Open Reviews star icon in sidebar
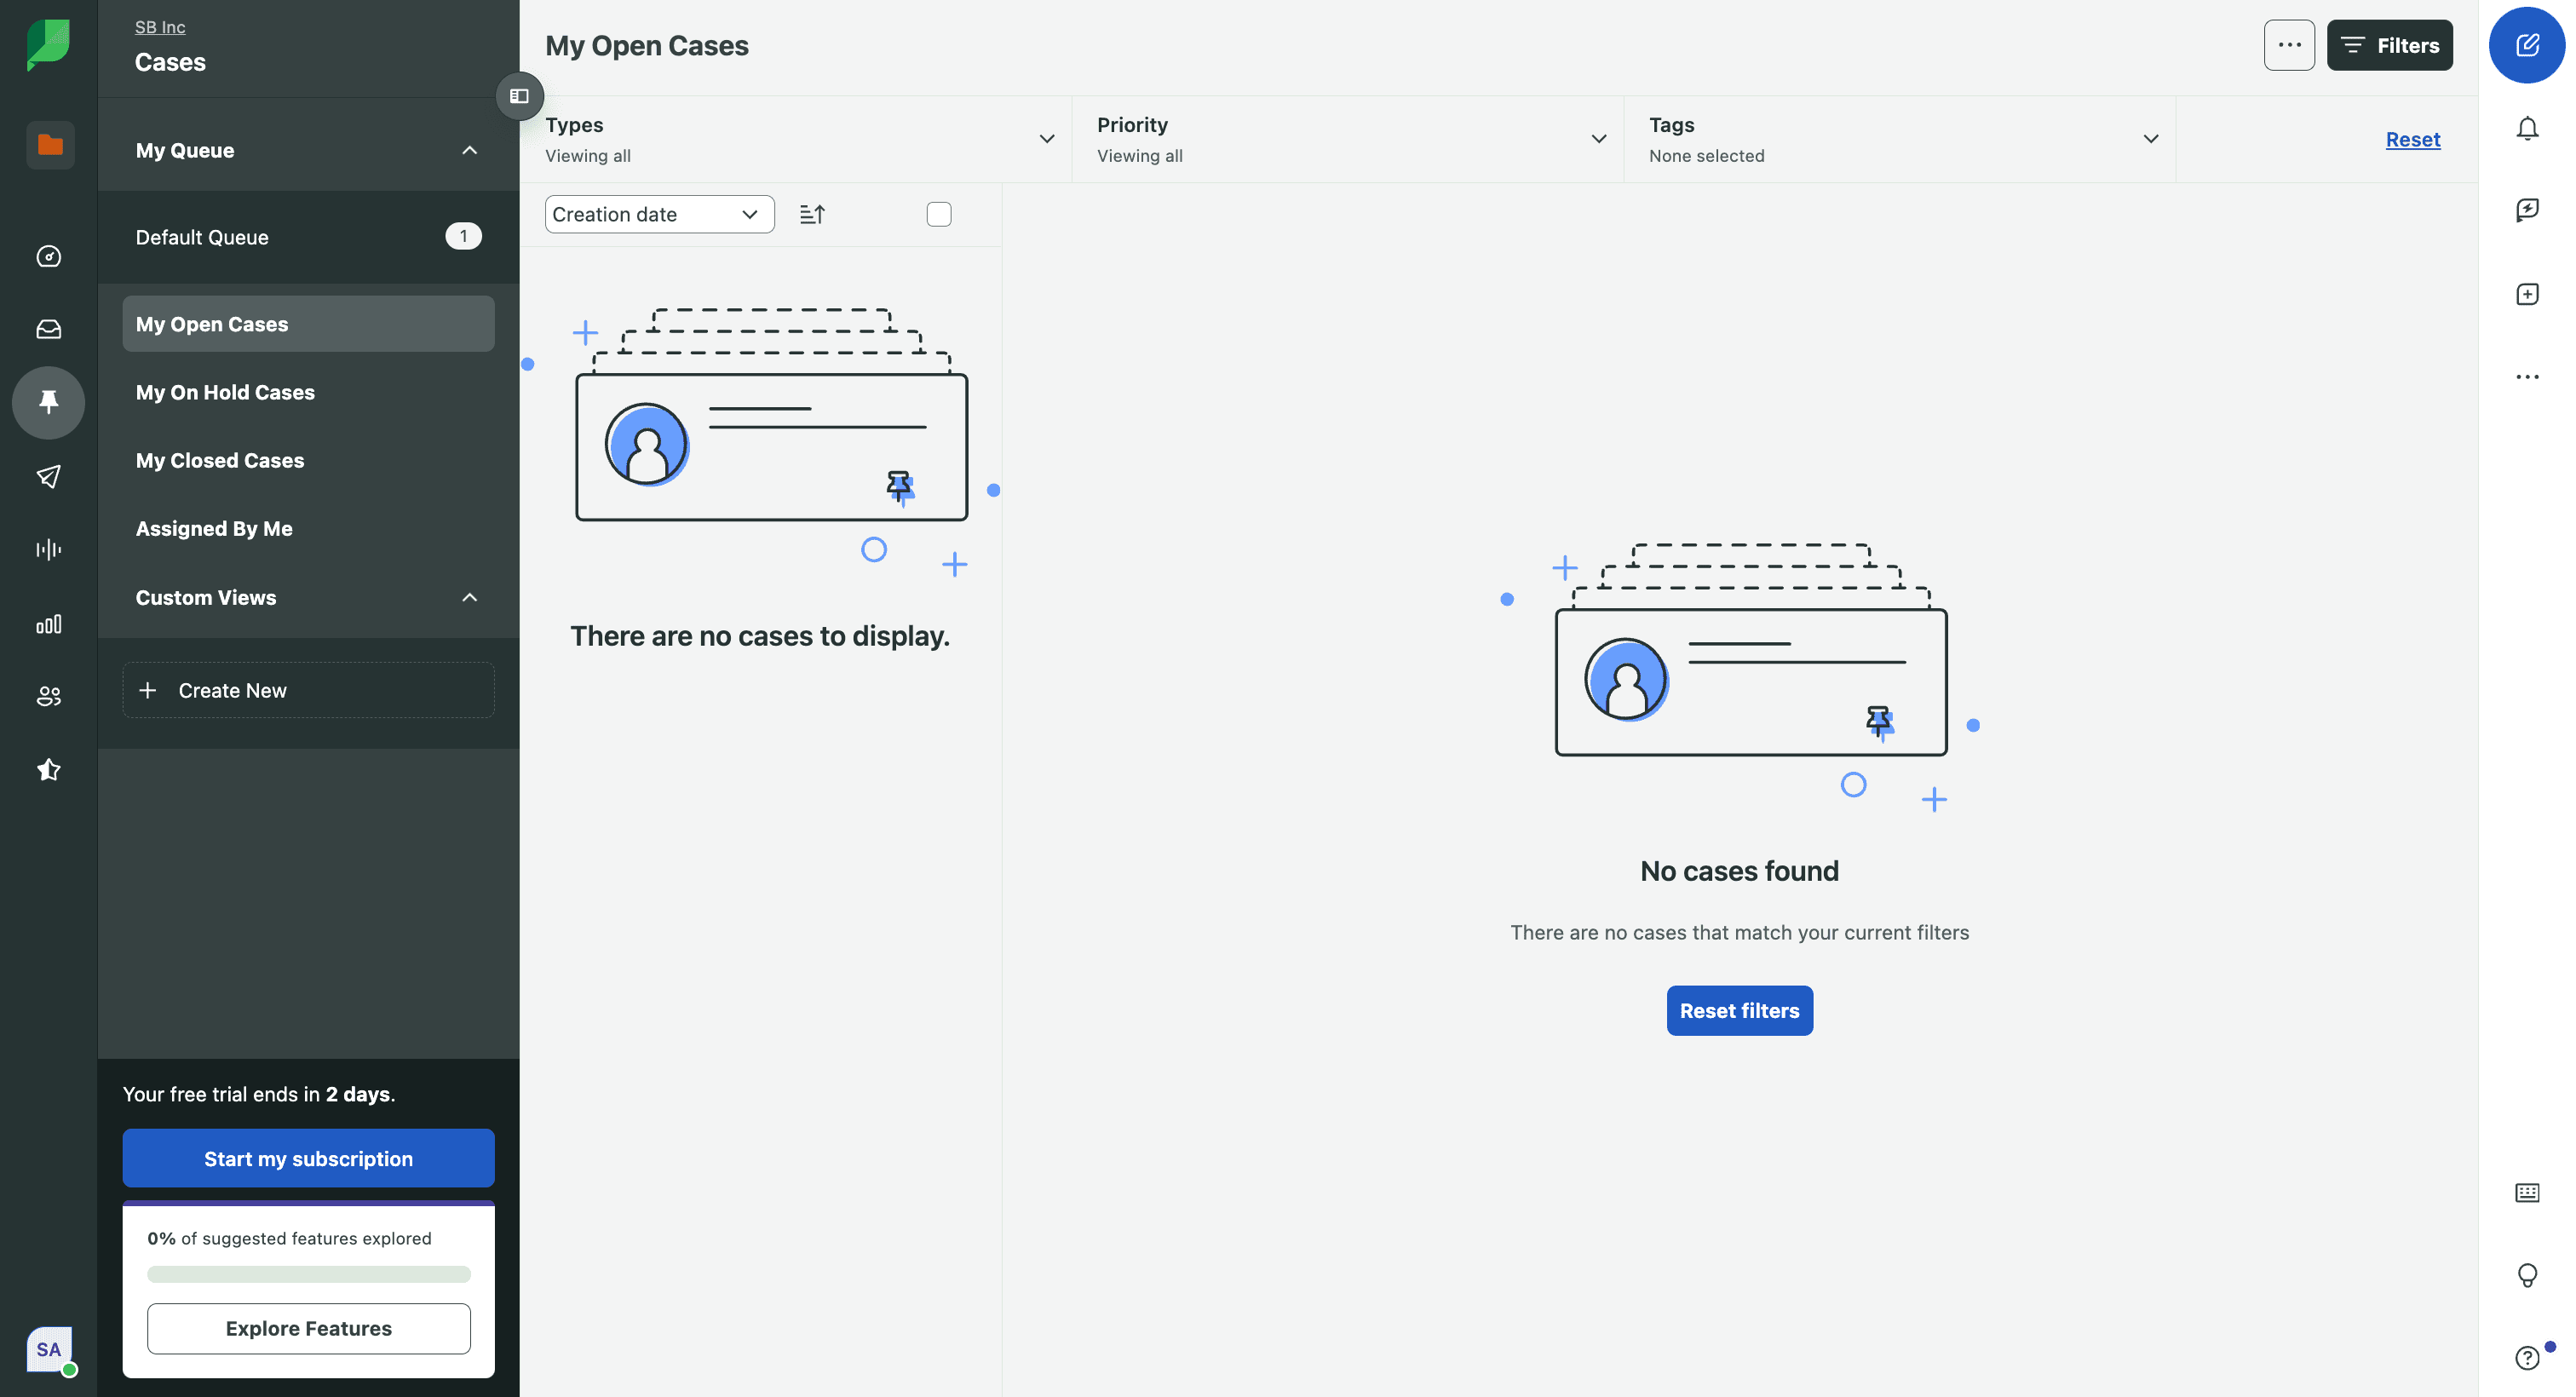 coord(48,769)
